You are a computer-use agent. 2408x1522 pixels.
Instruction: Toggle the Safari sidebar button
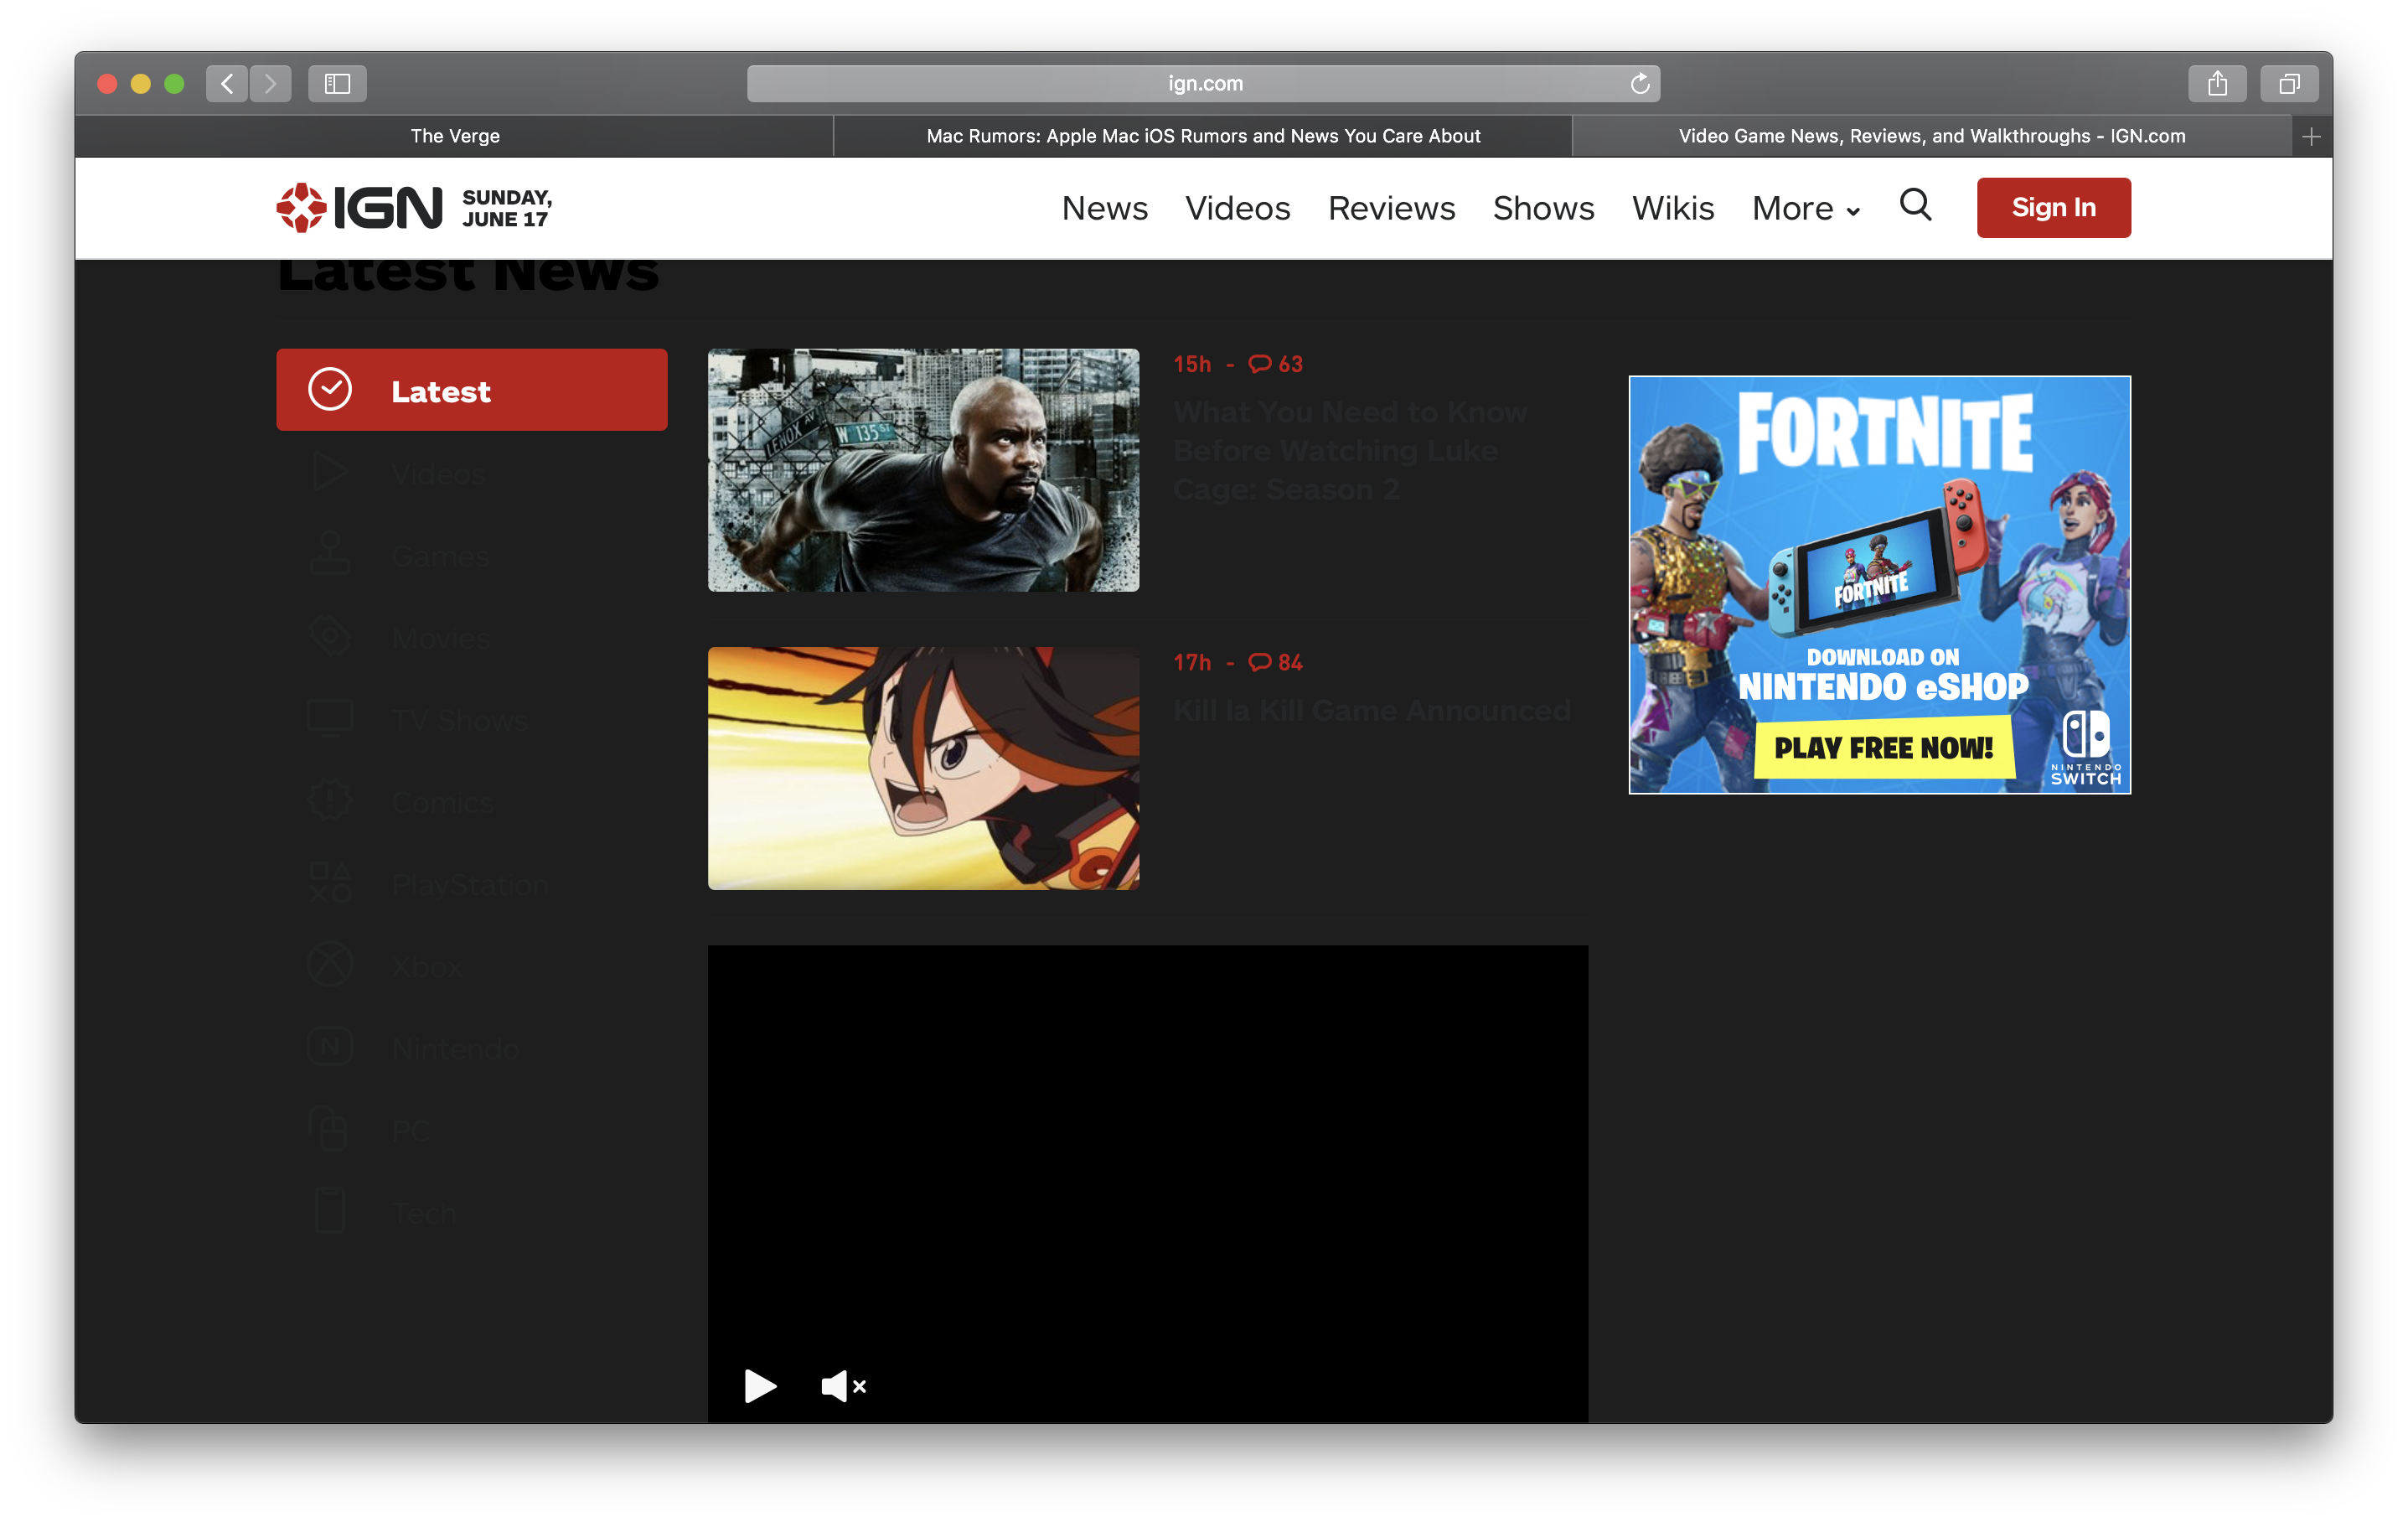pyautogui.click(x=337, y=84)
